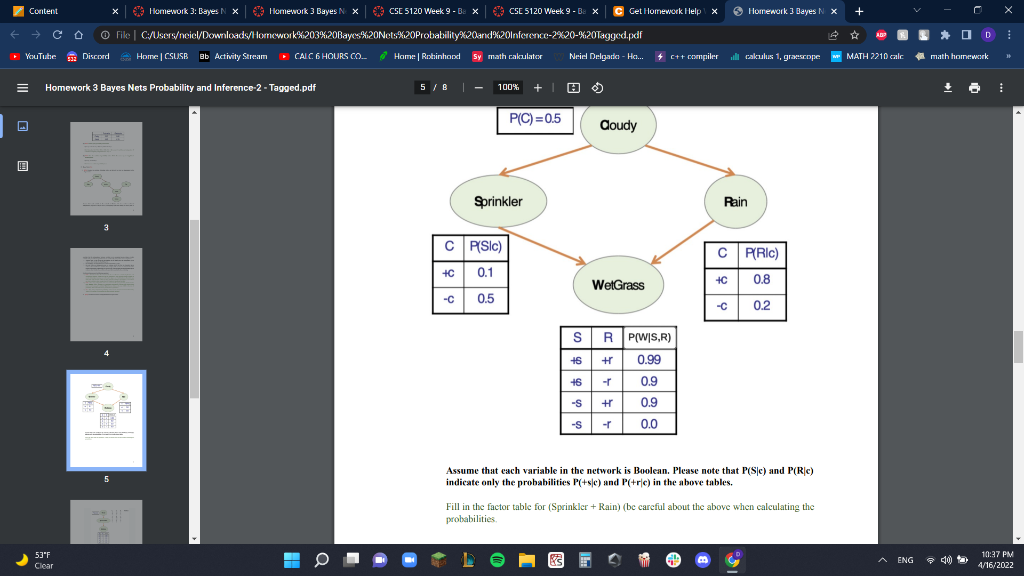Click the scroll down arrow of document

pos(1018,539)
